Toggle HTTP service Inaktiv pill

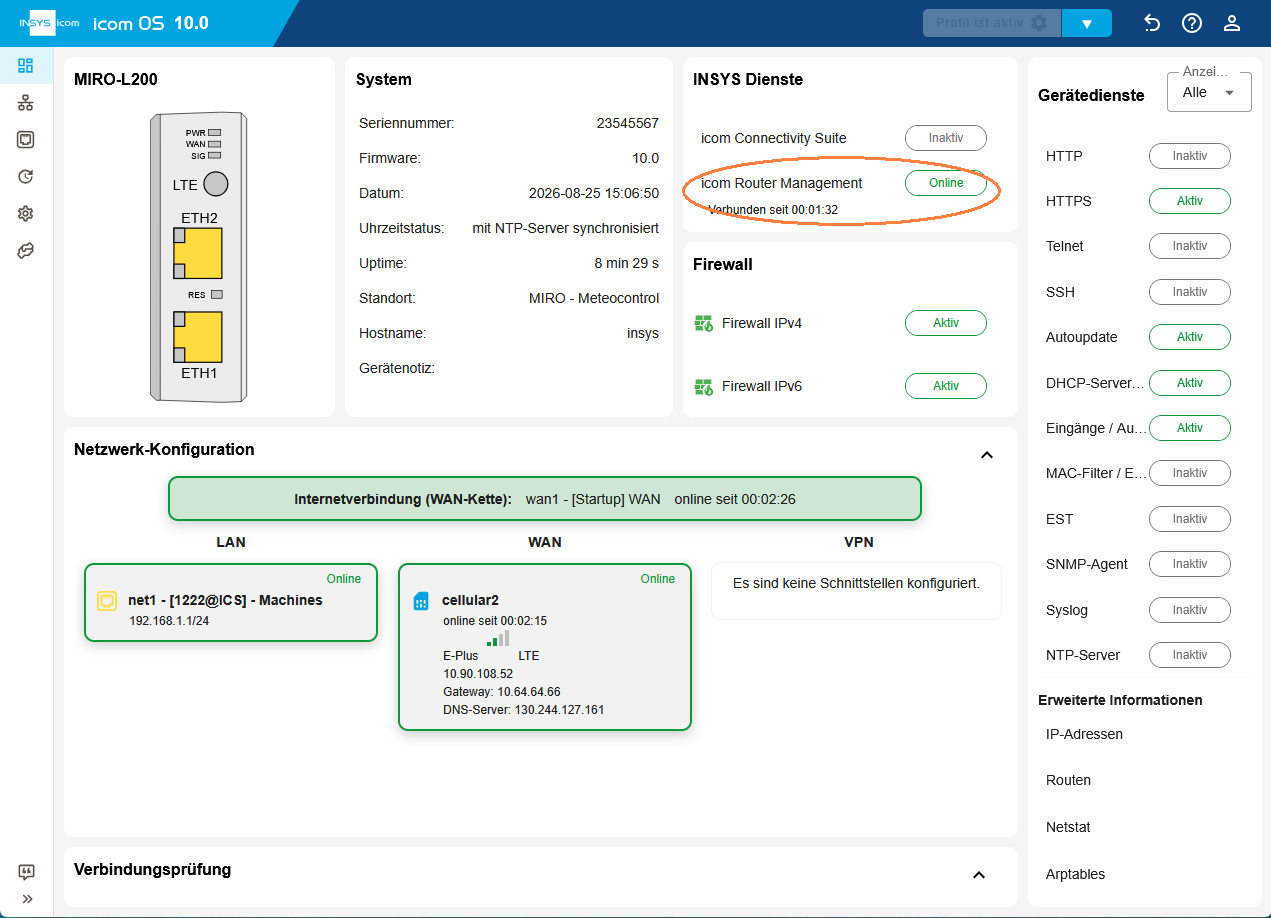pos(1190,156)
